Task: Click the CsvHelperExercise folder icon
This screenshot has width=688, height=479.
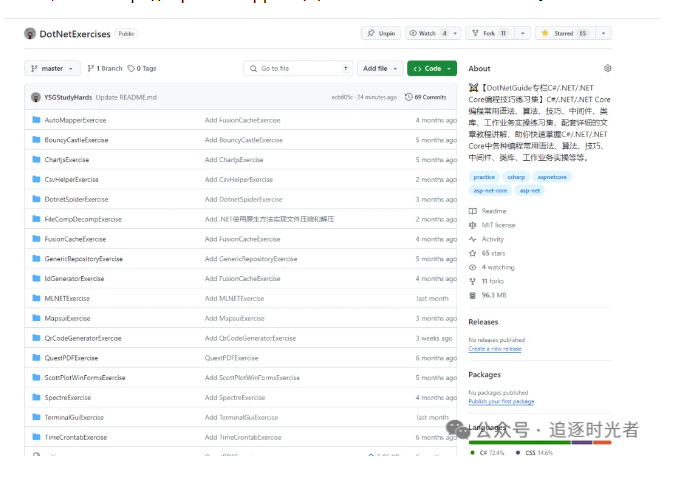Action: (36, 179)
